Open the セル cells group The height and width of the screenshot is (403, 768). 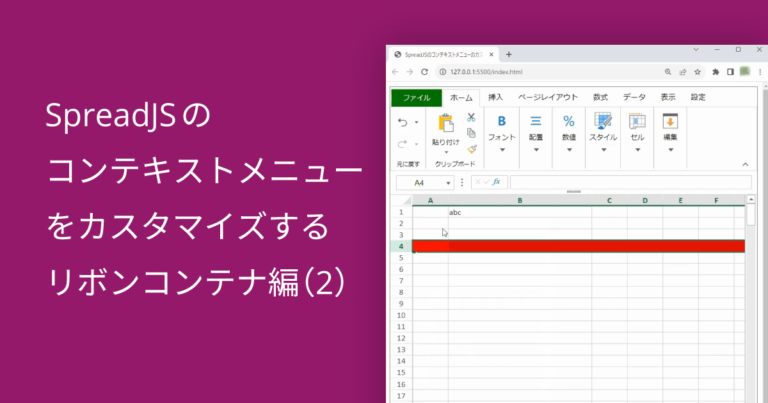click(637, 134)
